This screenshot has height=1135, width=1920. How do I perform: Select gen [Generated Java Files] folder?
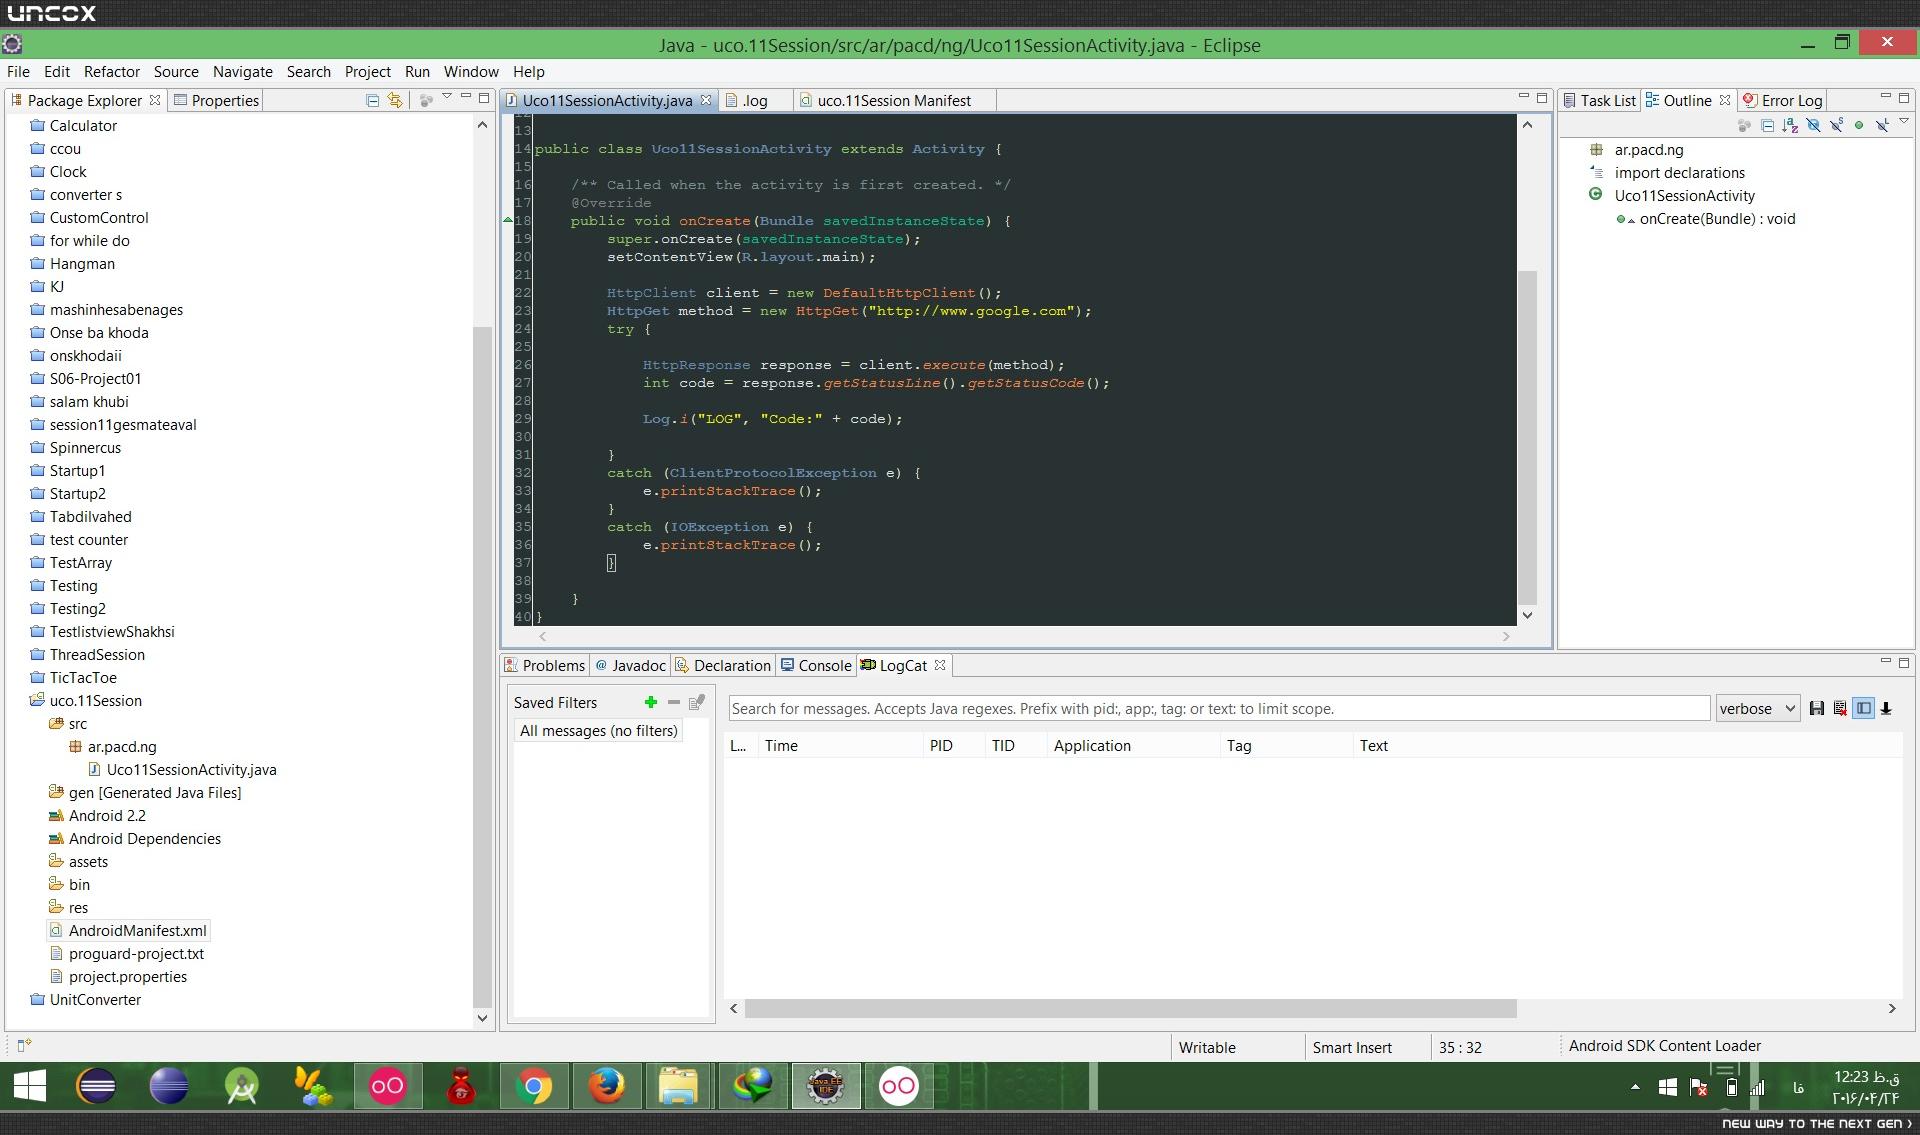[x=154, y=793]
